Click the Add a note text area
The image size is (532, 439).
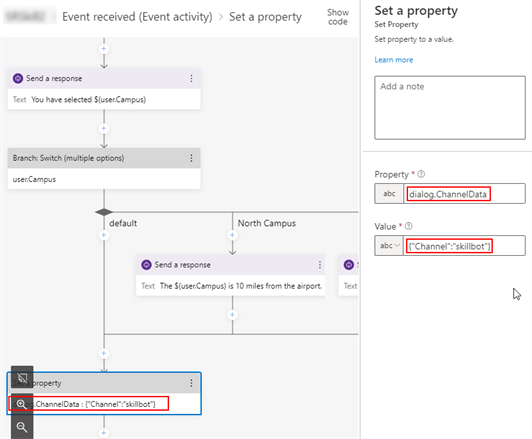coord(450,108)
